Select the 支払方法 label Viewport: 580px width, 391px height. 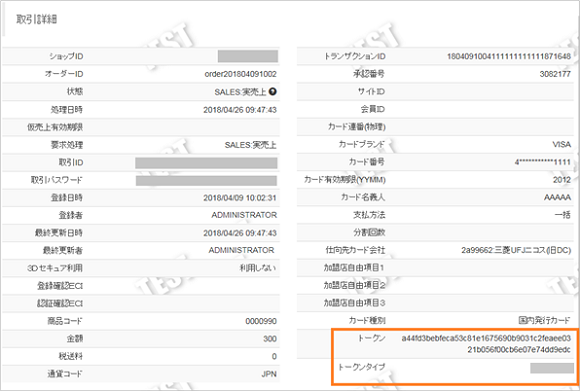tap(369, 215)
